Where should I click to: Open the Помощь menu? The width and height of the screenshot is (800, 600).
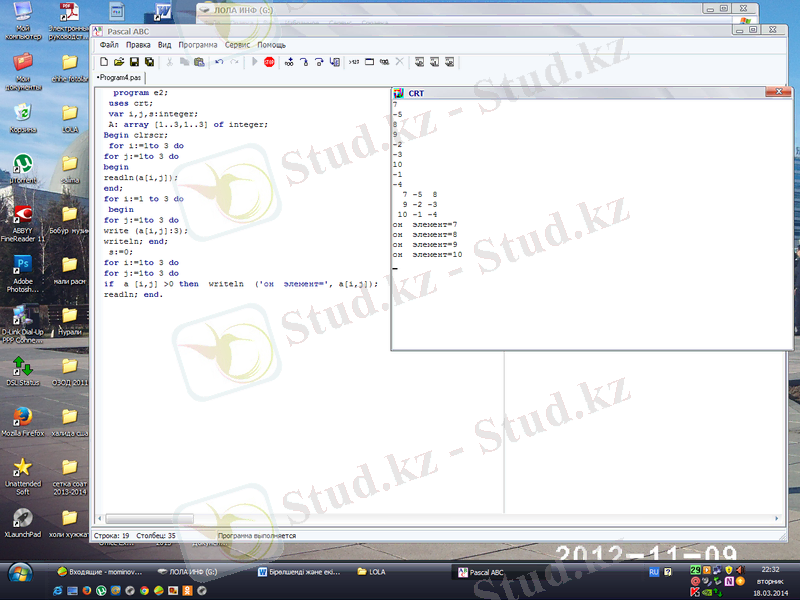click(x=272, y=45)
